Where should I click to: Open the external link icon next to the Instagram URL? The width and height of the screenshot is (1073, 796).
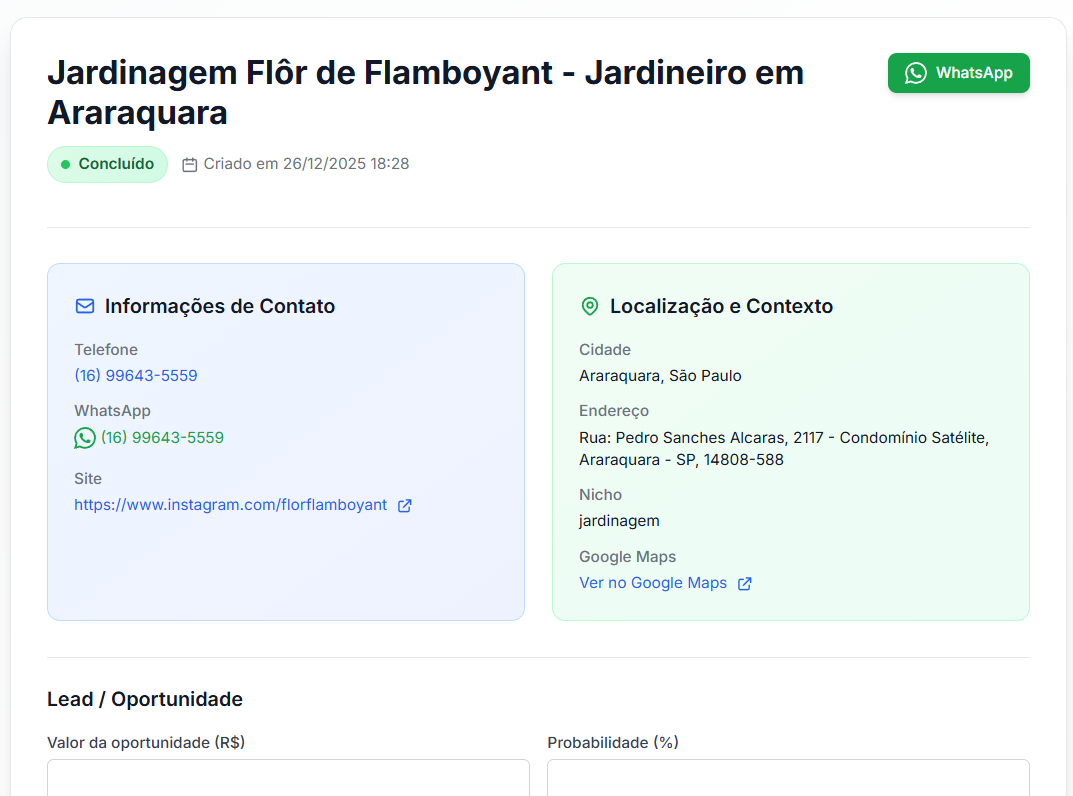[x=404, y=505]
